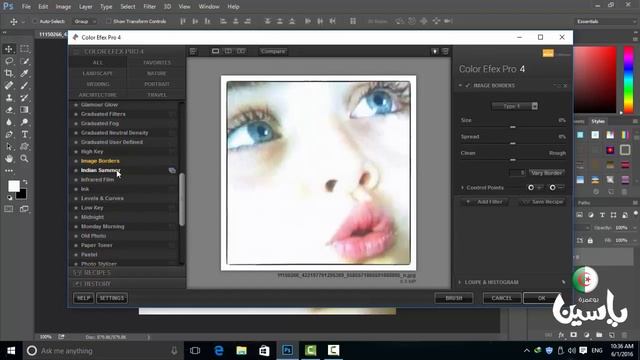The width and height of the screenshot is (640, 360).
Task: Open the Essentials workspace dropdown
Action: 605,21
